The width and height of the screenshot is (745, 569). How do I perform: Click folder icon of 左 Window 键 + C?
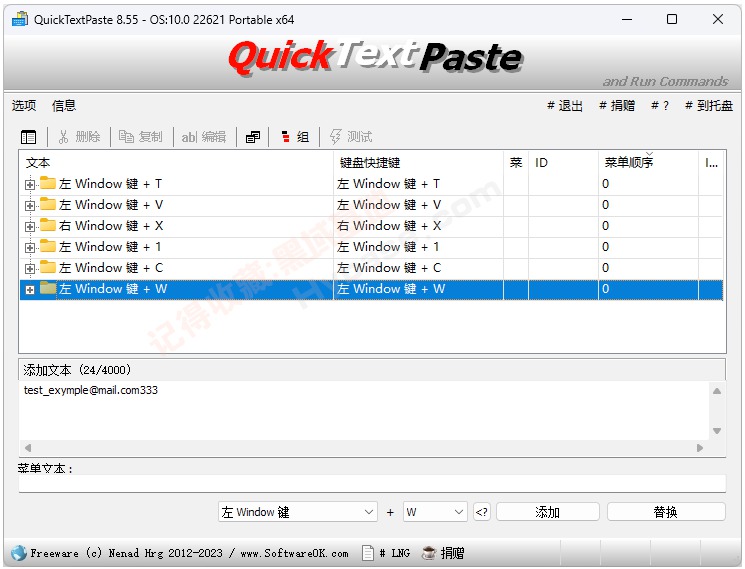tap(48, 266)
